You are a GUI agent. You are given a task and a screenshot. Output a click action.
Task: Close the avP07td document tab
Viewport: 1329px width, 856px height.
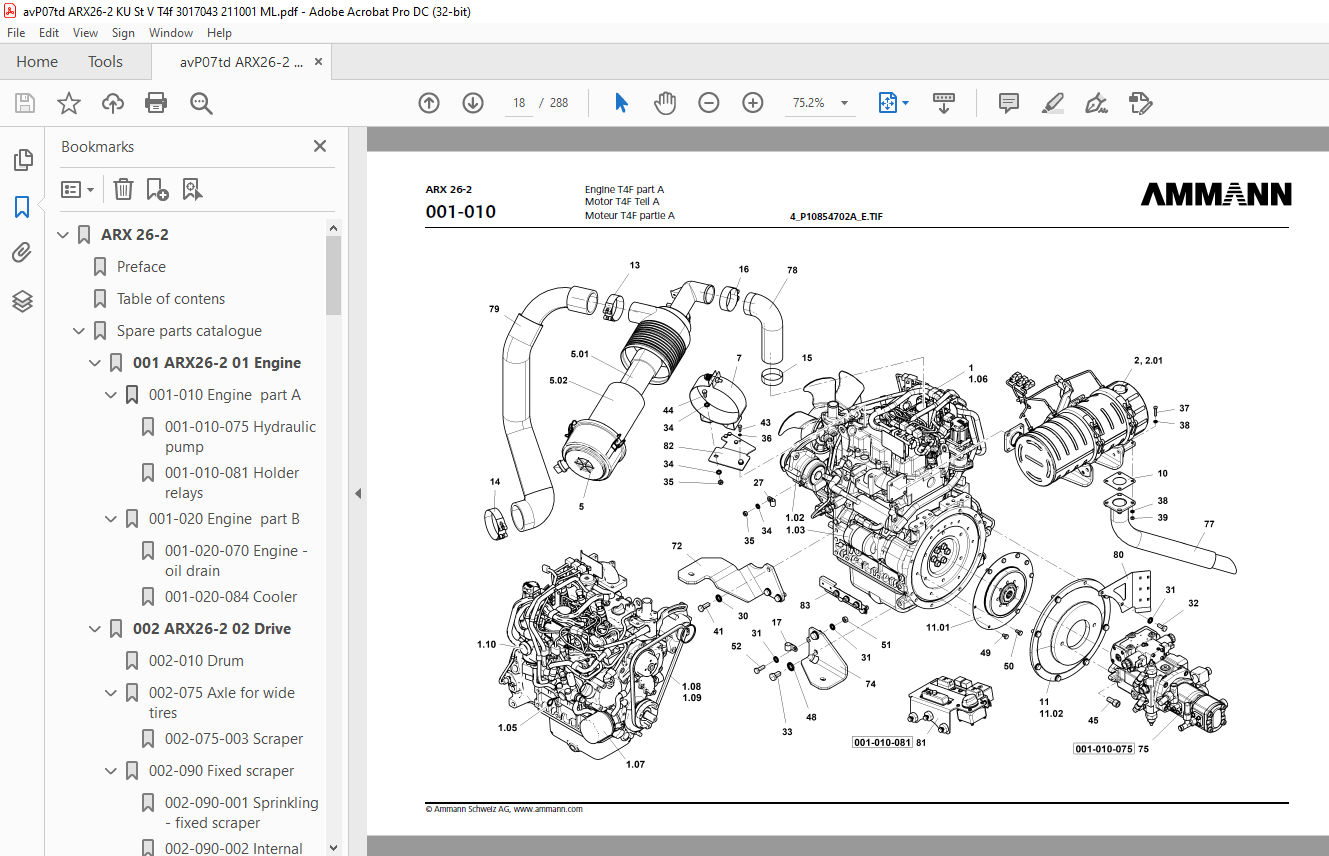(319, 62)
